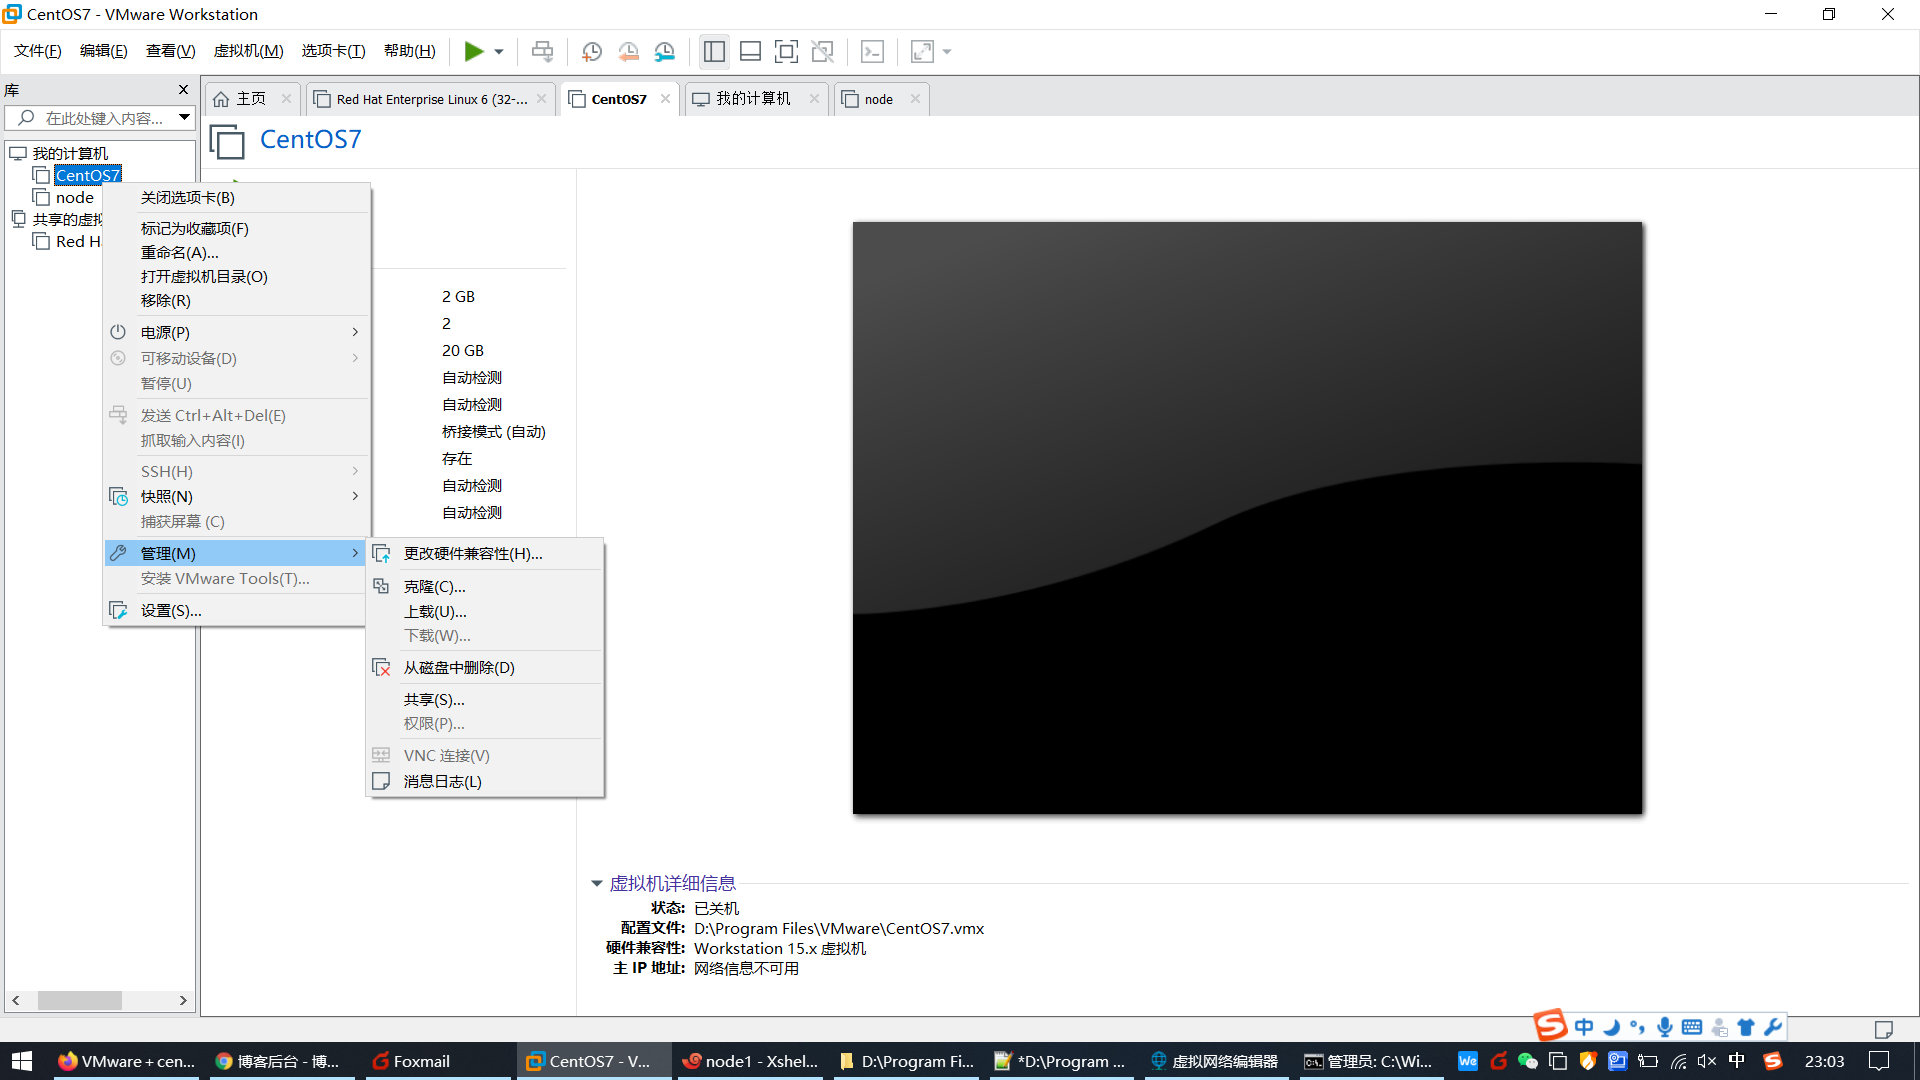The width and height of the screenshot is (1920, 1080).
Task: Select 克隆(C)... from the manage submenu
Action: [434, 587]
